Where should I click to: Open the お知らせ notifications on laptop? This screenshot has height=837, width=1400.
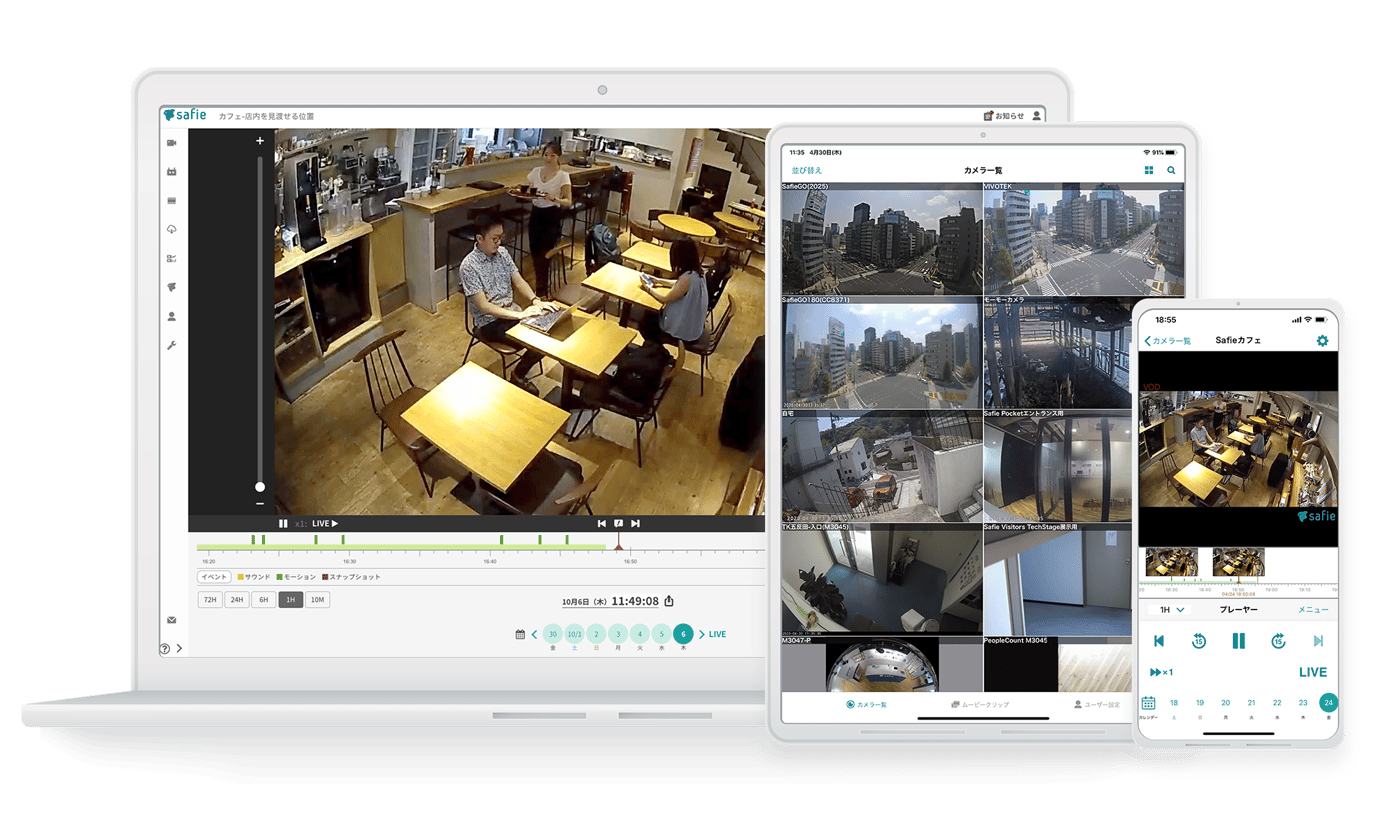pos(1004,116)
